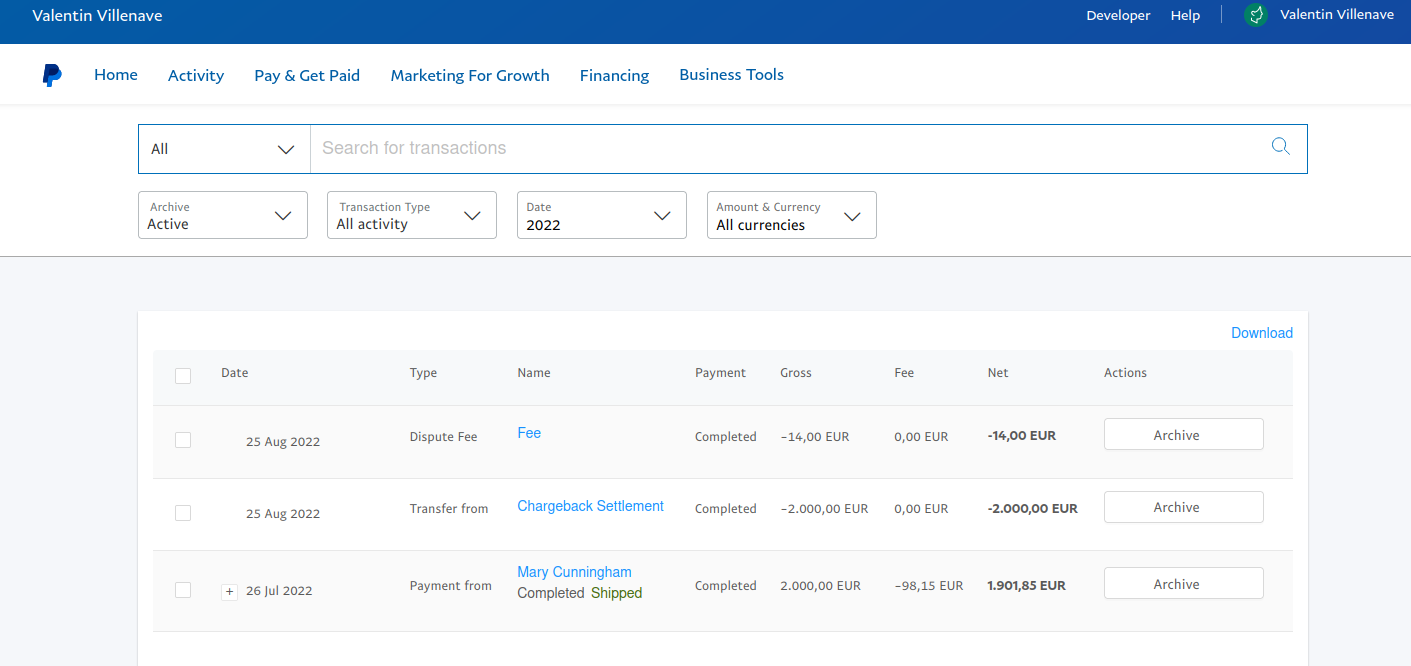Image resolution: width=1411 pixels, height=666 pixels.
Task: Click the search magnifier icon
Action: [1280, 147]
